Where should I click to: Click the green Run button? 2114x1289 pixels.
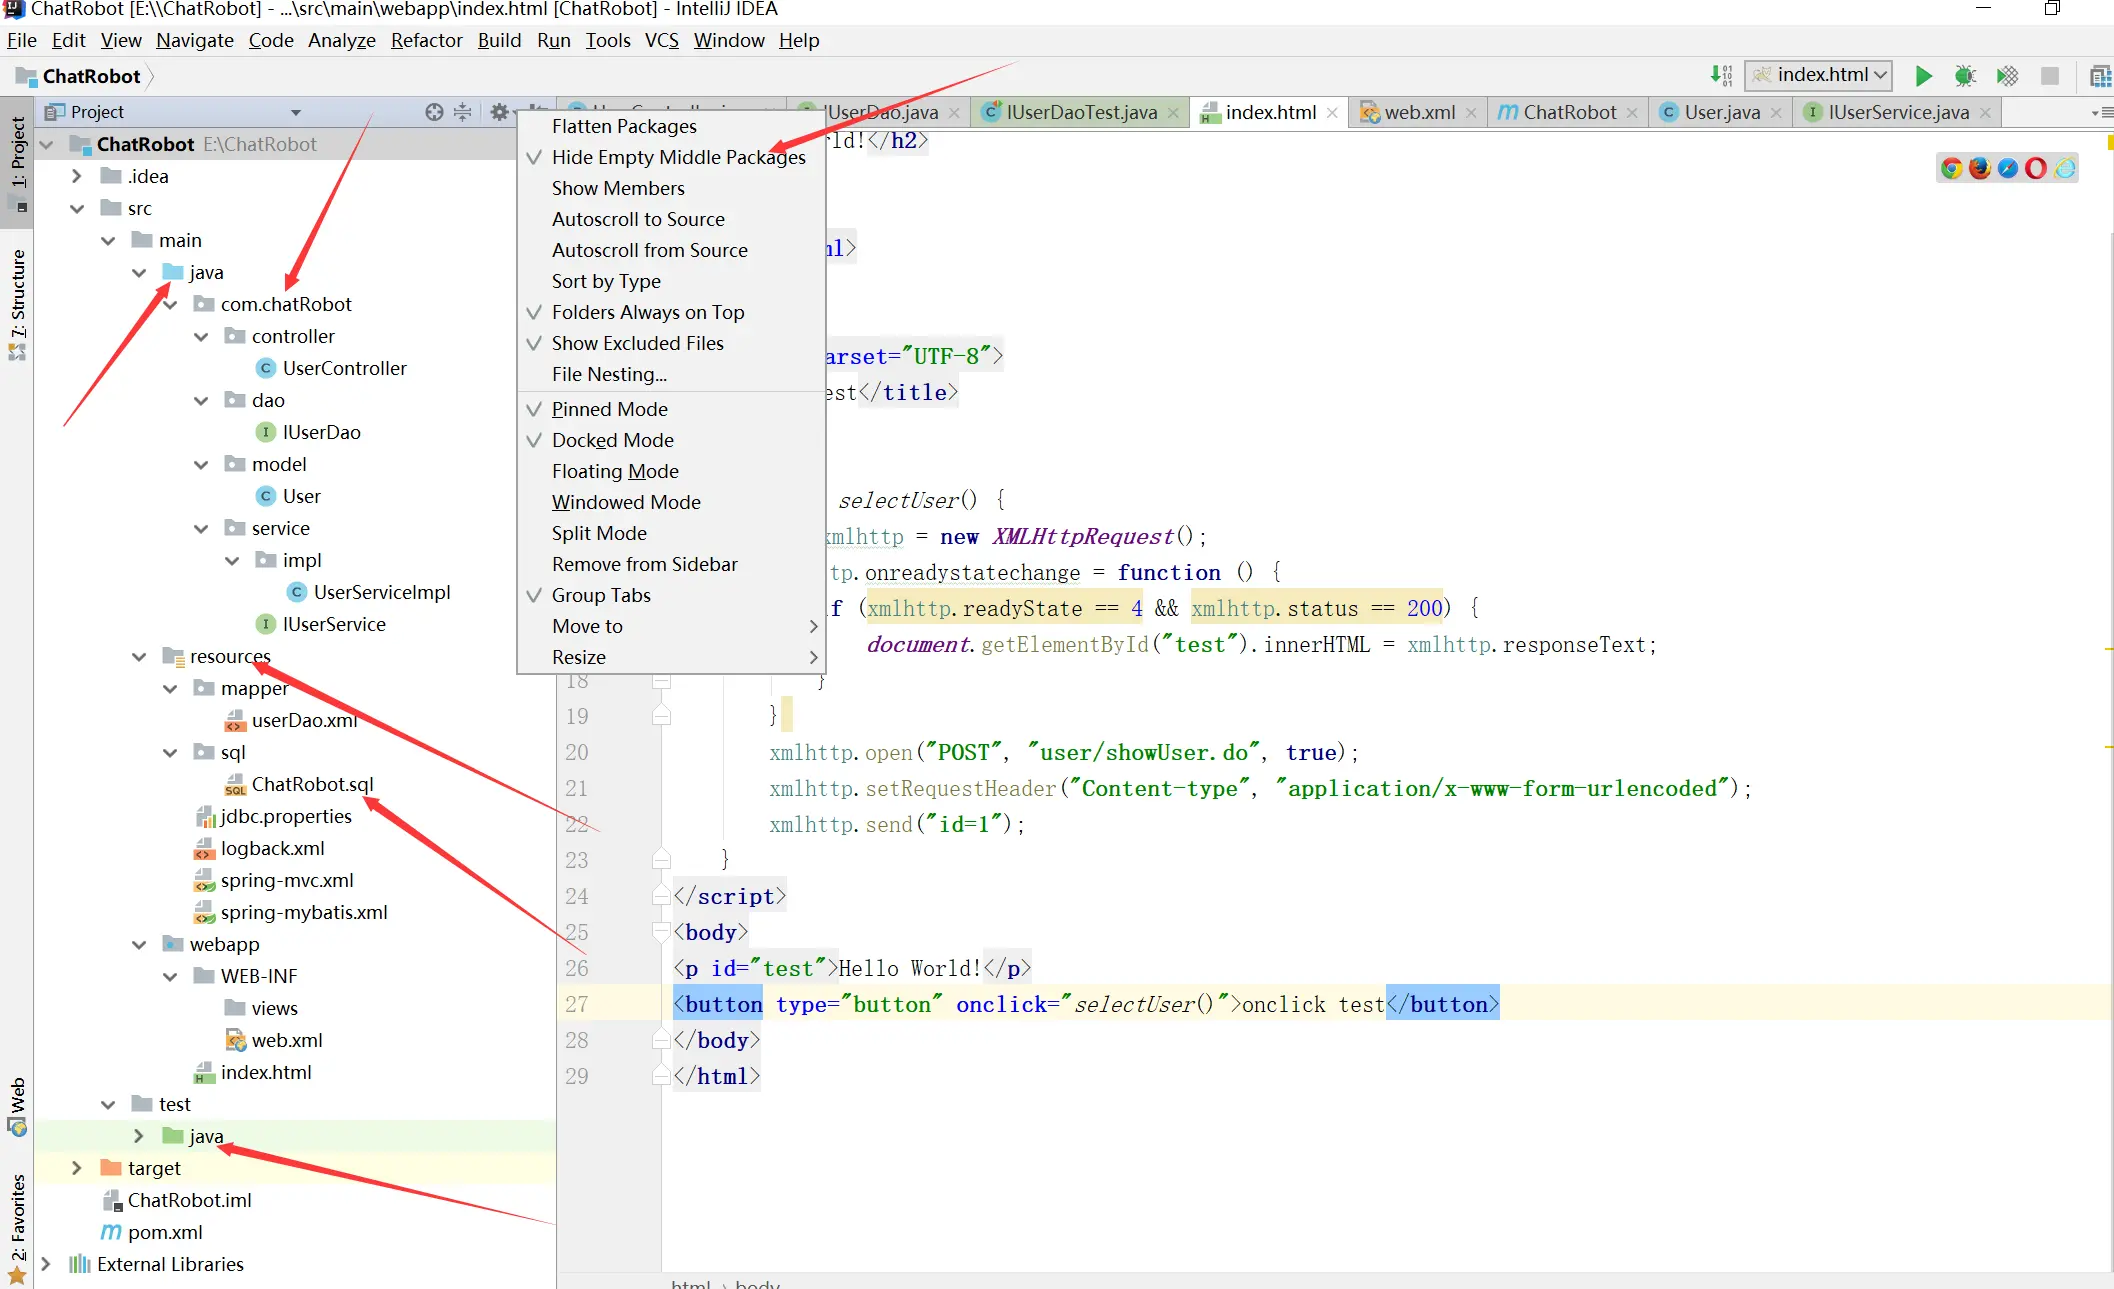1922,76
